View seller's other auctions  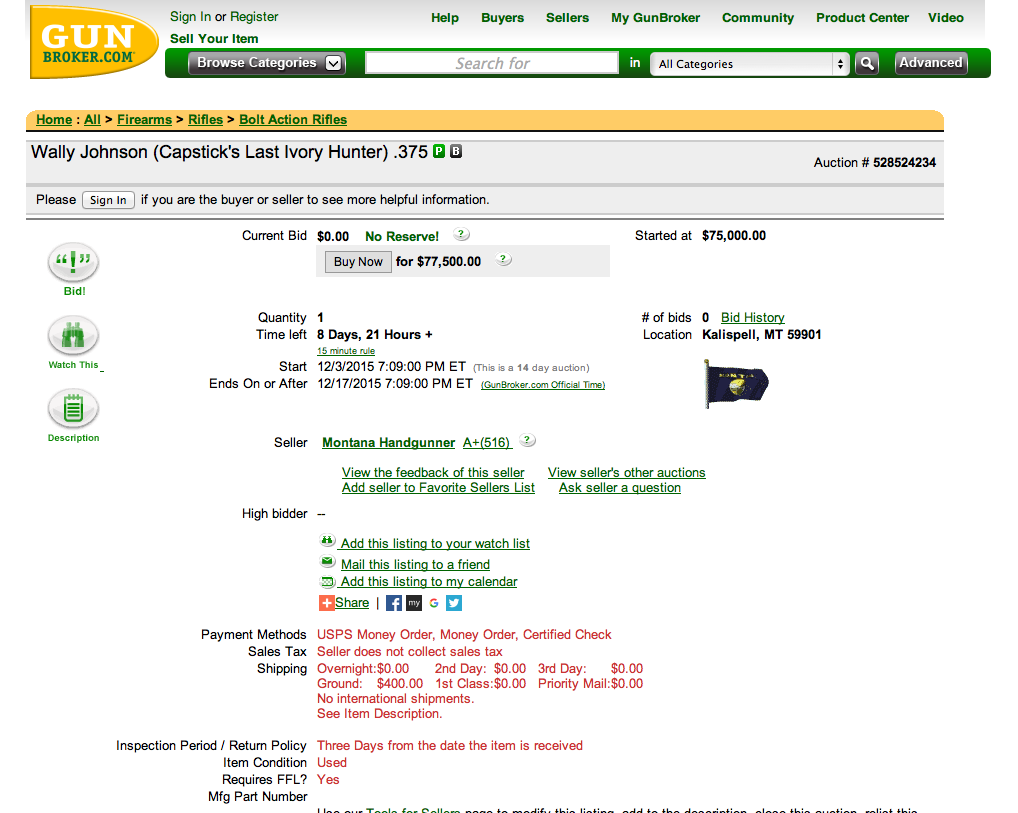click(x=627, y=473)
